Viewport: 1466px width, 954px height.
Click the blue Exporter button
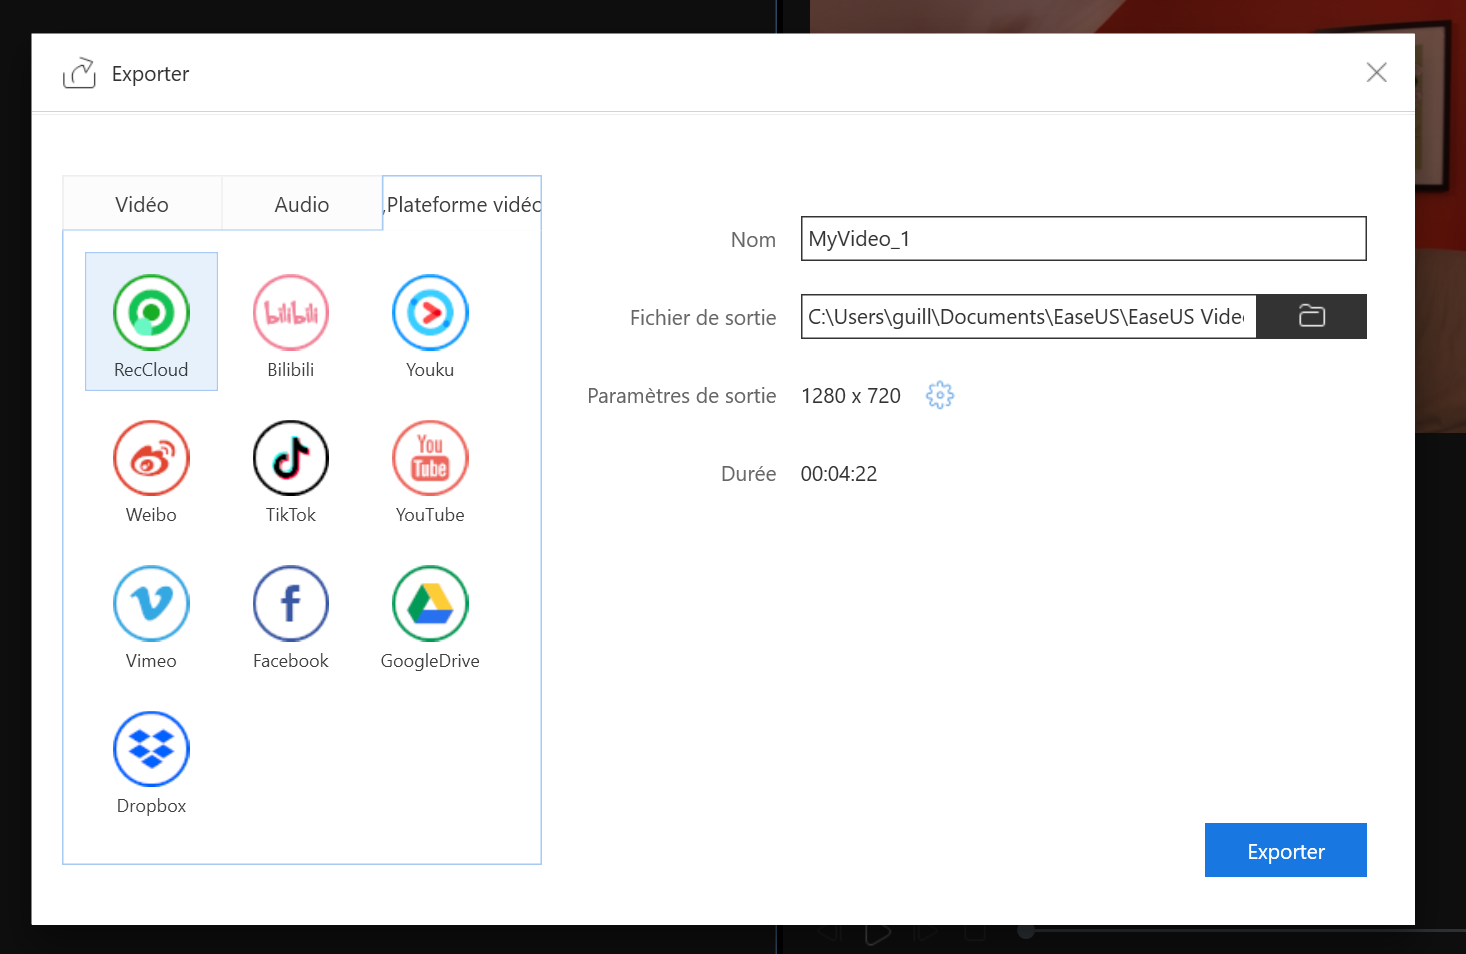1286,850
